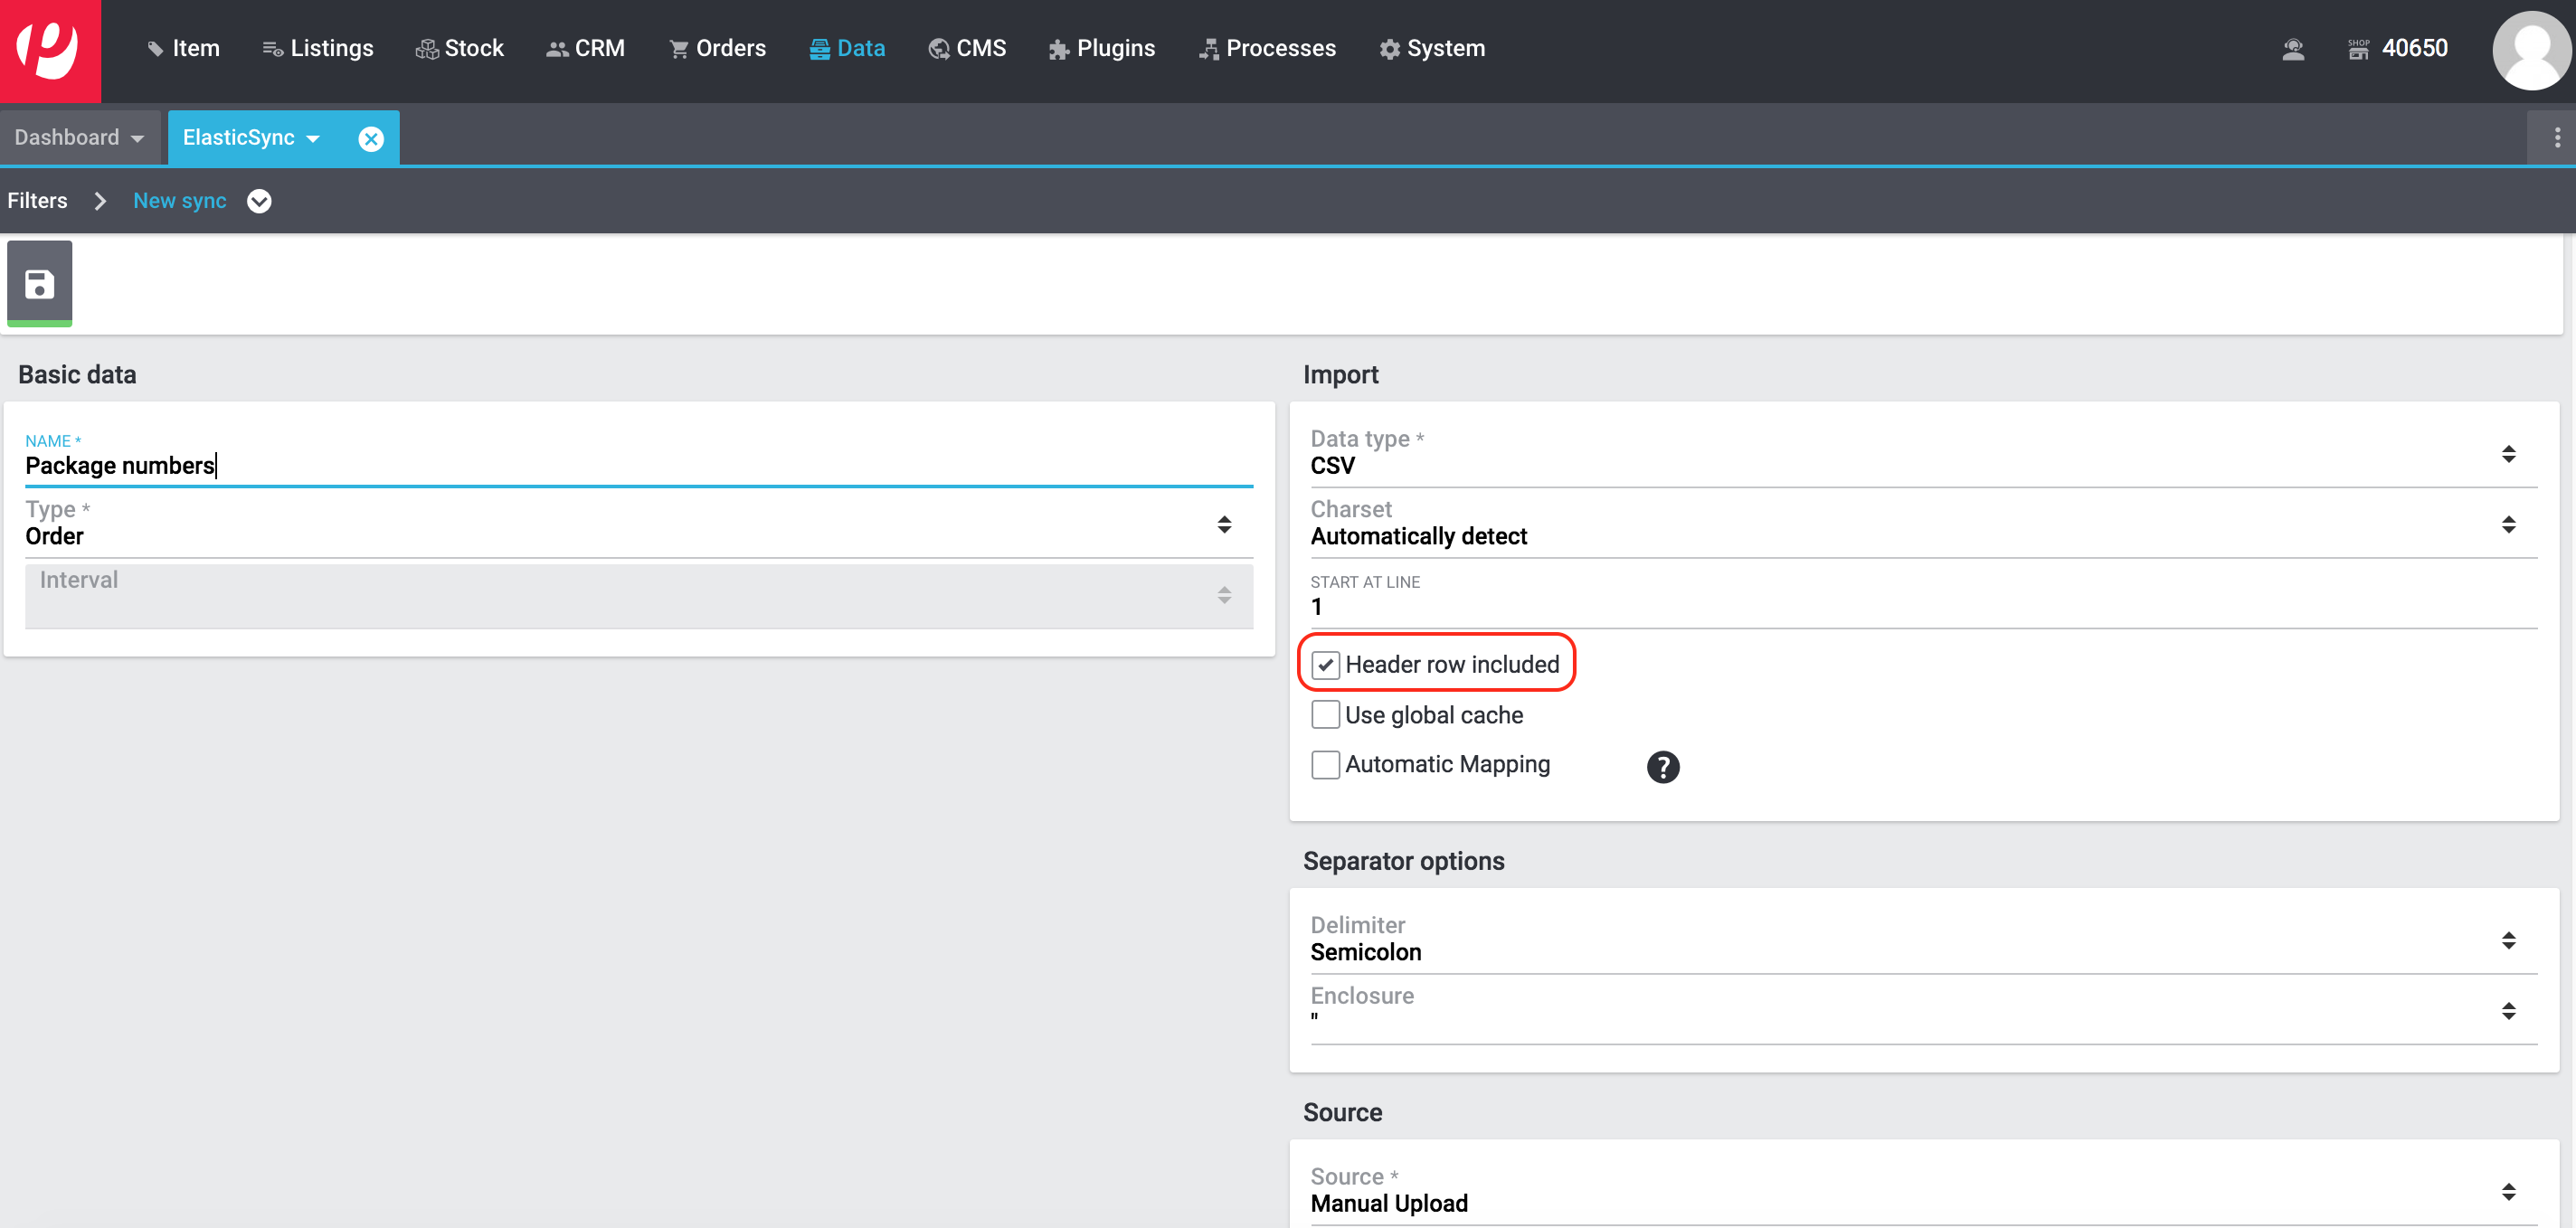Click the circled chevron beside New sync

click(259, 201)
